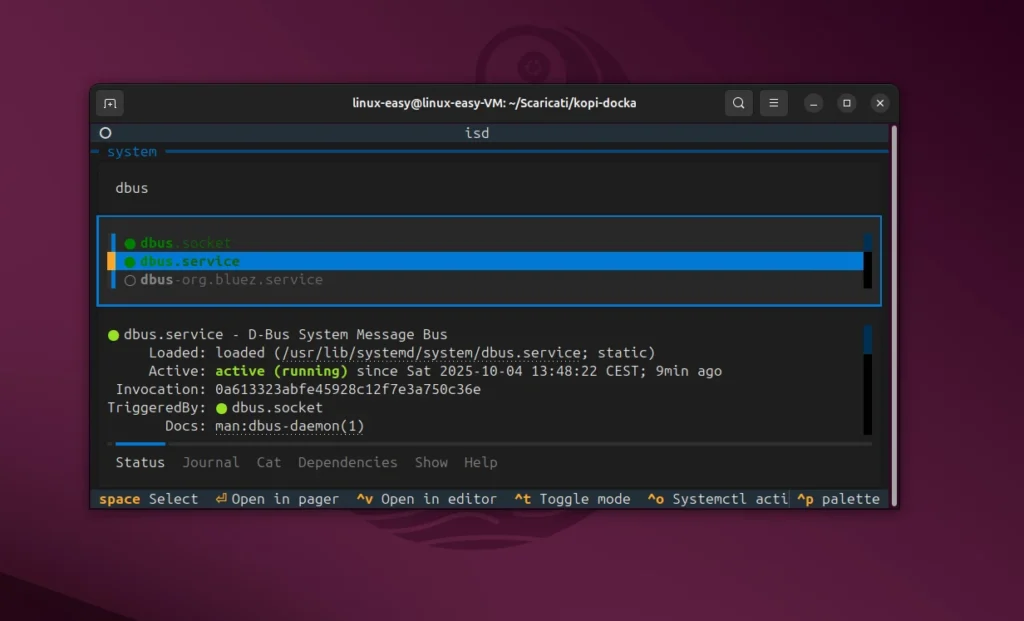Switch to the Journal tab
This screenshot has height=621, width=1024.
[210, 462]
